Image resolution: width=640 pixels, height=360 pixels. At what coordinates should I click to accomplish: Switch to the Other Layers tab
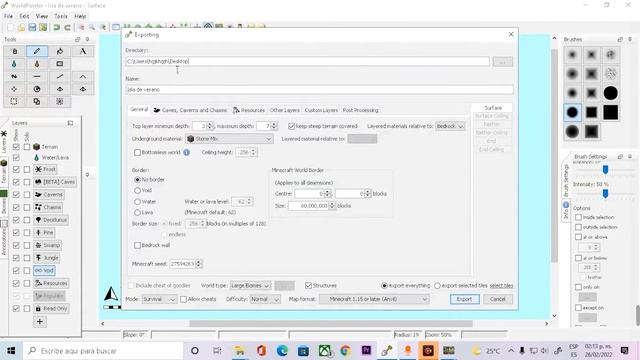click(x=284, y=110)
